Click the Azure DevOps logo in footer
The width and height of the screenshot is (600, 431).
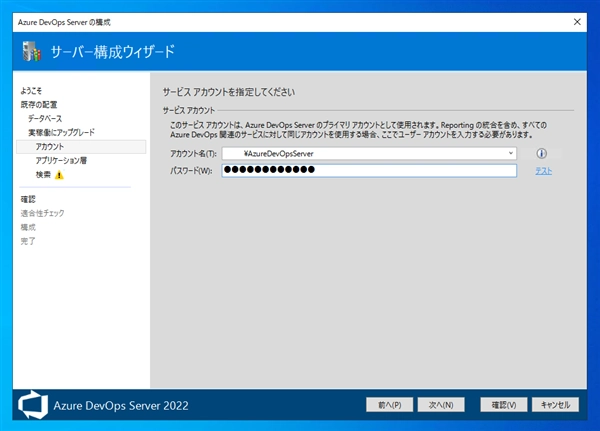coord(33,405)
